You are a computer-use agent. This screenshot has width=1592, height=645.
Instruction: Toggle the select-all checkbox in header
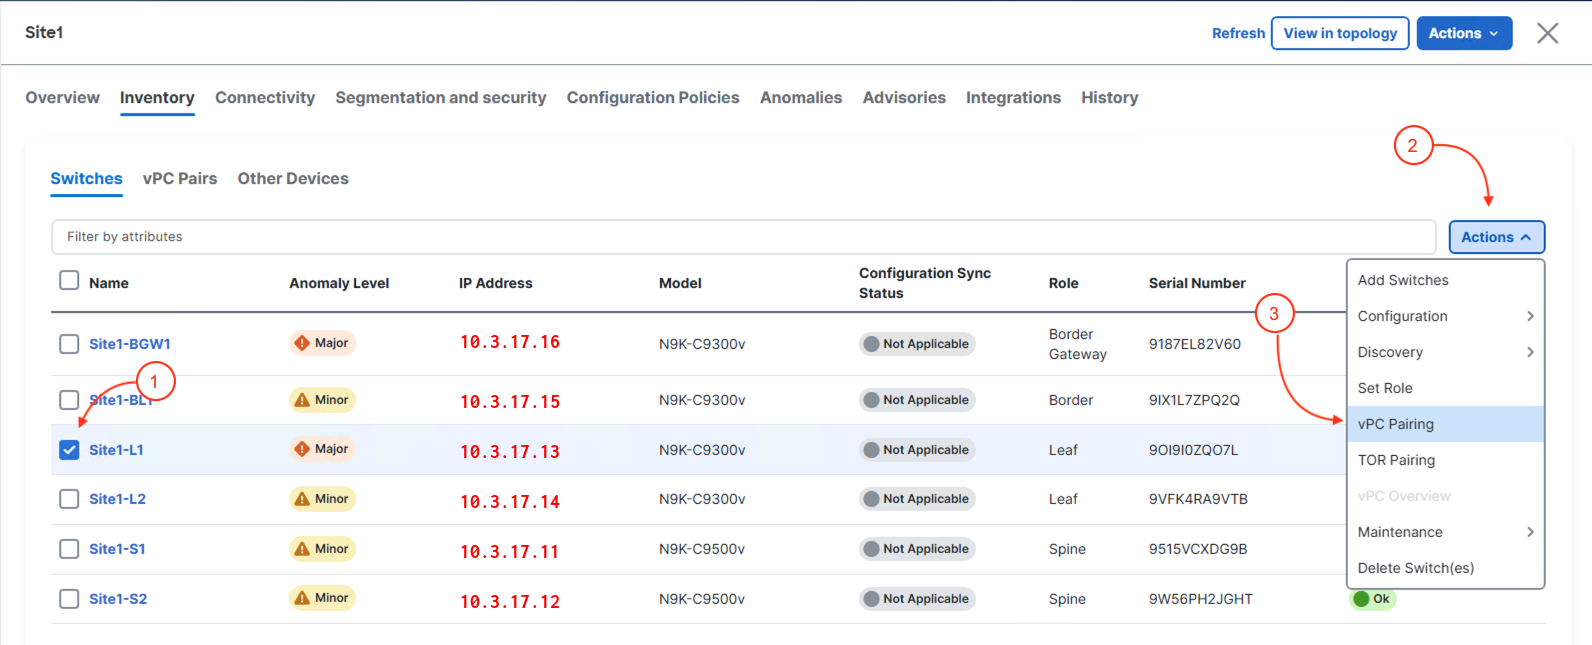[x=69, y=280]
